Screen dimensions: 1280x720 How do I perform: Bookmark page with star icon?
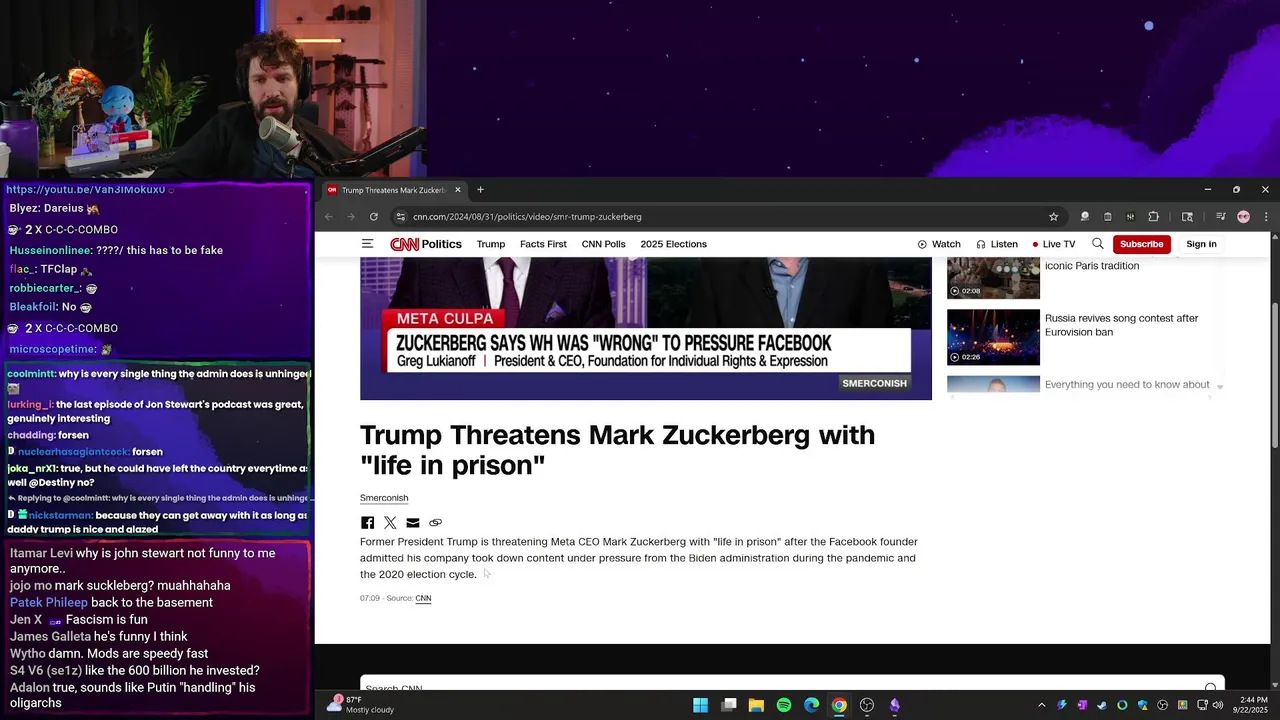[1053, 216]
